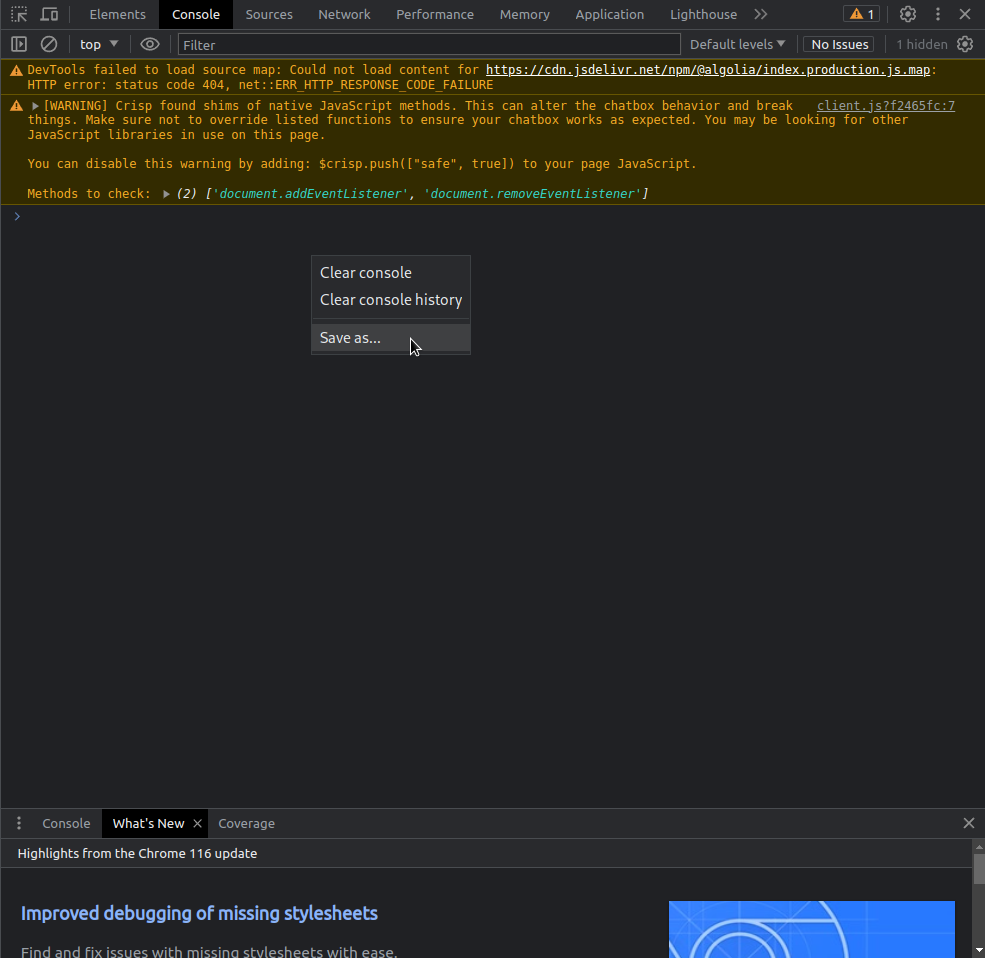This screenshot has width=985, height=958.
Task: Open Improved debugging of missing stylesheets link
Action: tap(199, 913)
